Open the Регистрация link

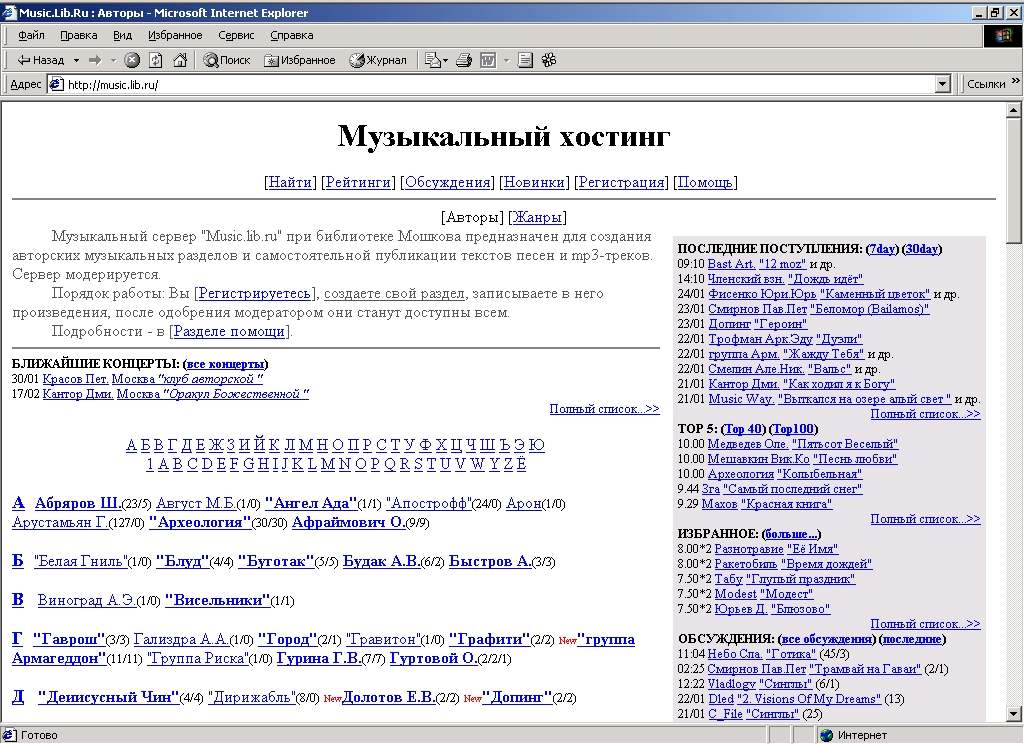coord(621,182)
